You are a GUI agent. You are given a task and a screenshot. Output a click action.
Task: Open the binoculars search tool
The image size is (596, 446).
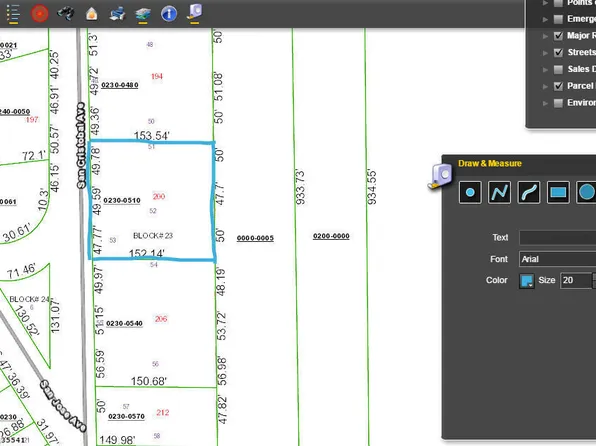click(65, 14)
